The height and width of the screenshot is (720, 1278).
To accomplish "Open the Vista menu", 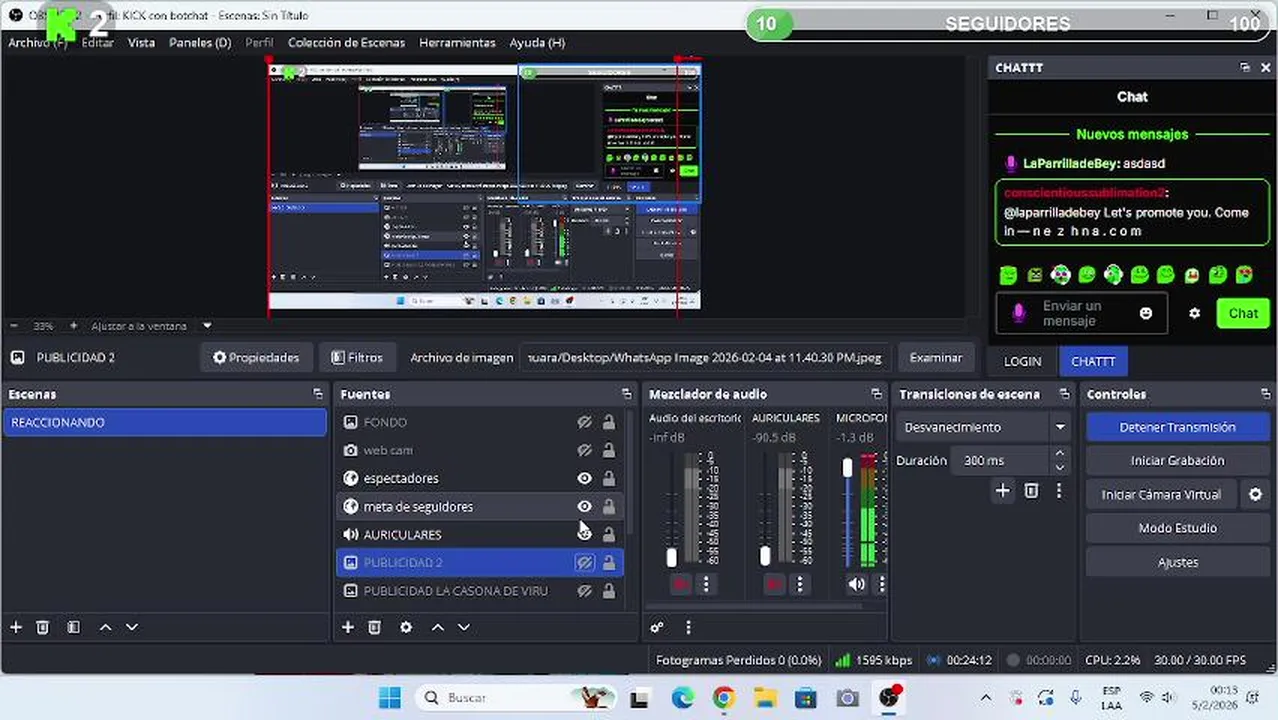I will click(141, 43).
